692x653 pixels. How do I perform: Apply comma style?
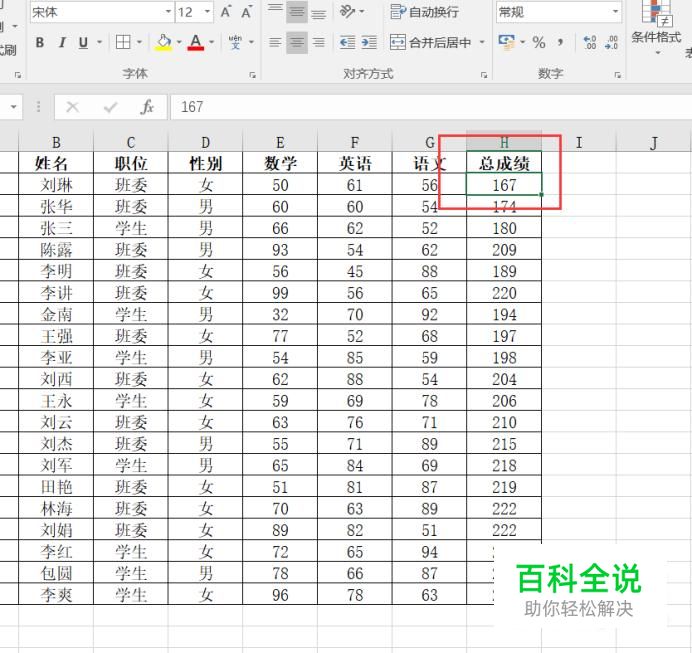point(560,43)
